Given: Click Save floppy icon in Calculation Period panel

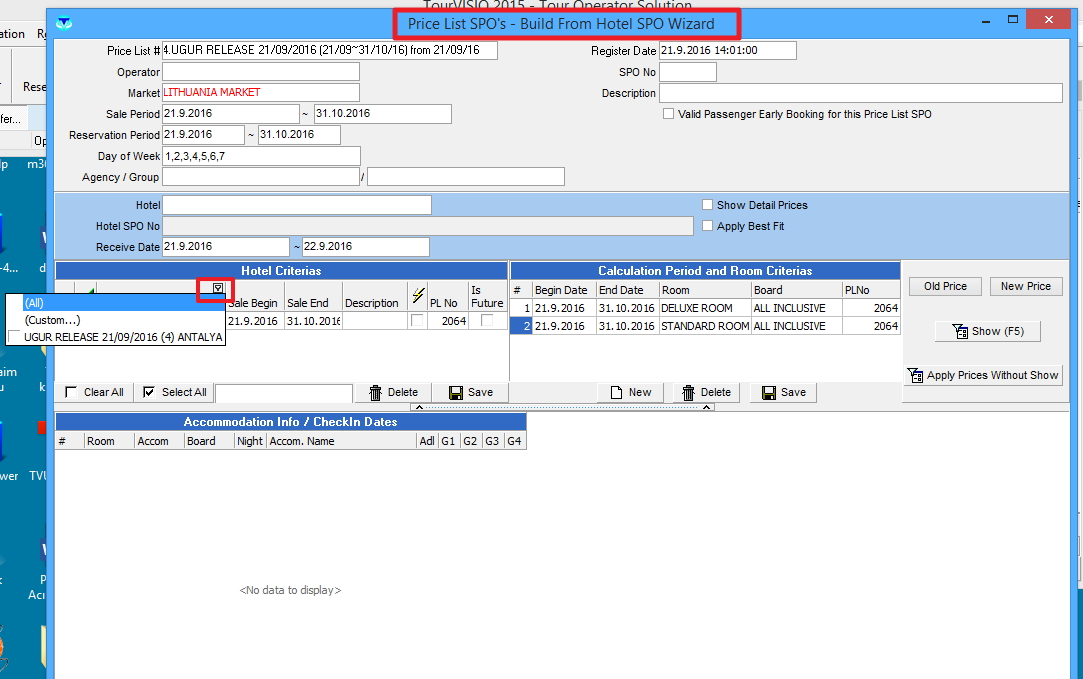Looking at the screenshot, I should [x=769, y=393].
